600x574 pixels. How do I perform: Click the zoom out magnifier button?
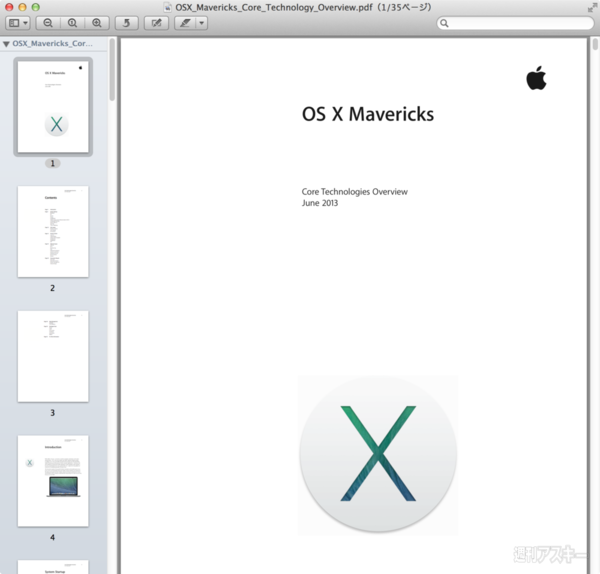(48, 23)
